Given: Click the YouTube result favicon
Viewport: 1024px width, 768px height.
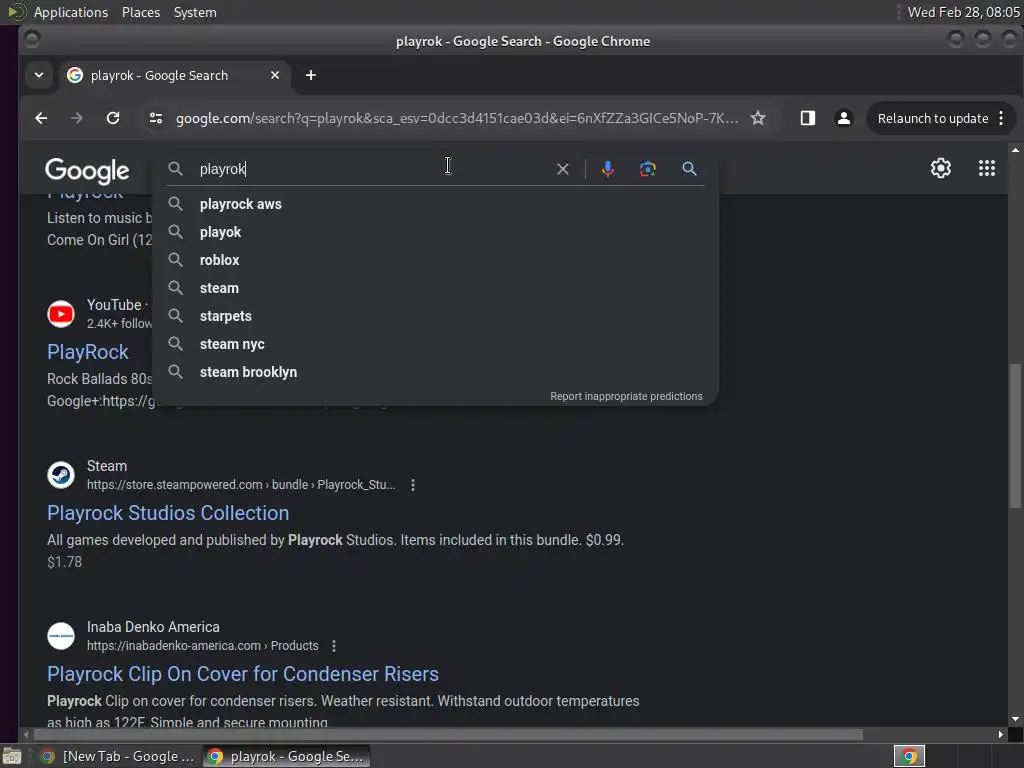Looking at the screenshot, I should (x=61, y=314).
